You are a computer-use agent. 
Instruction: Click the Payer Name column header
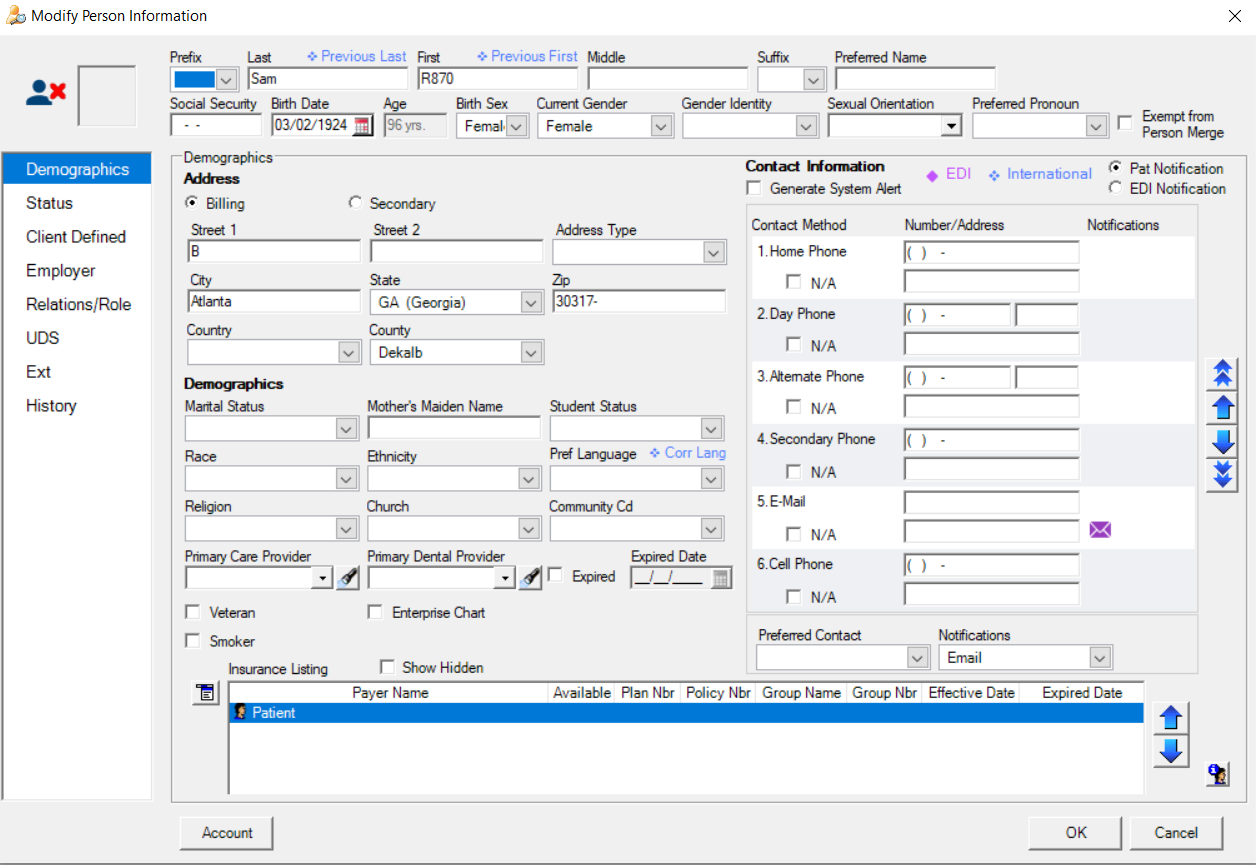coord(390,692)
